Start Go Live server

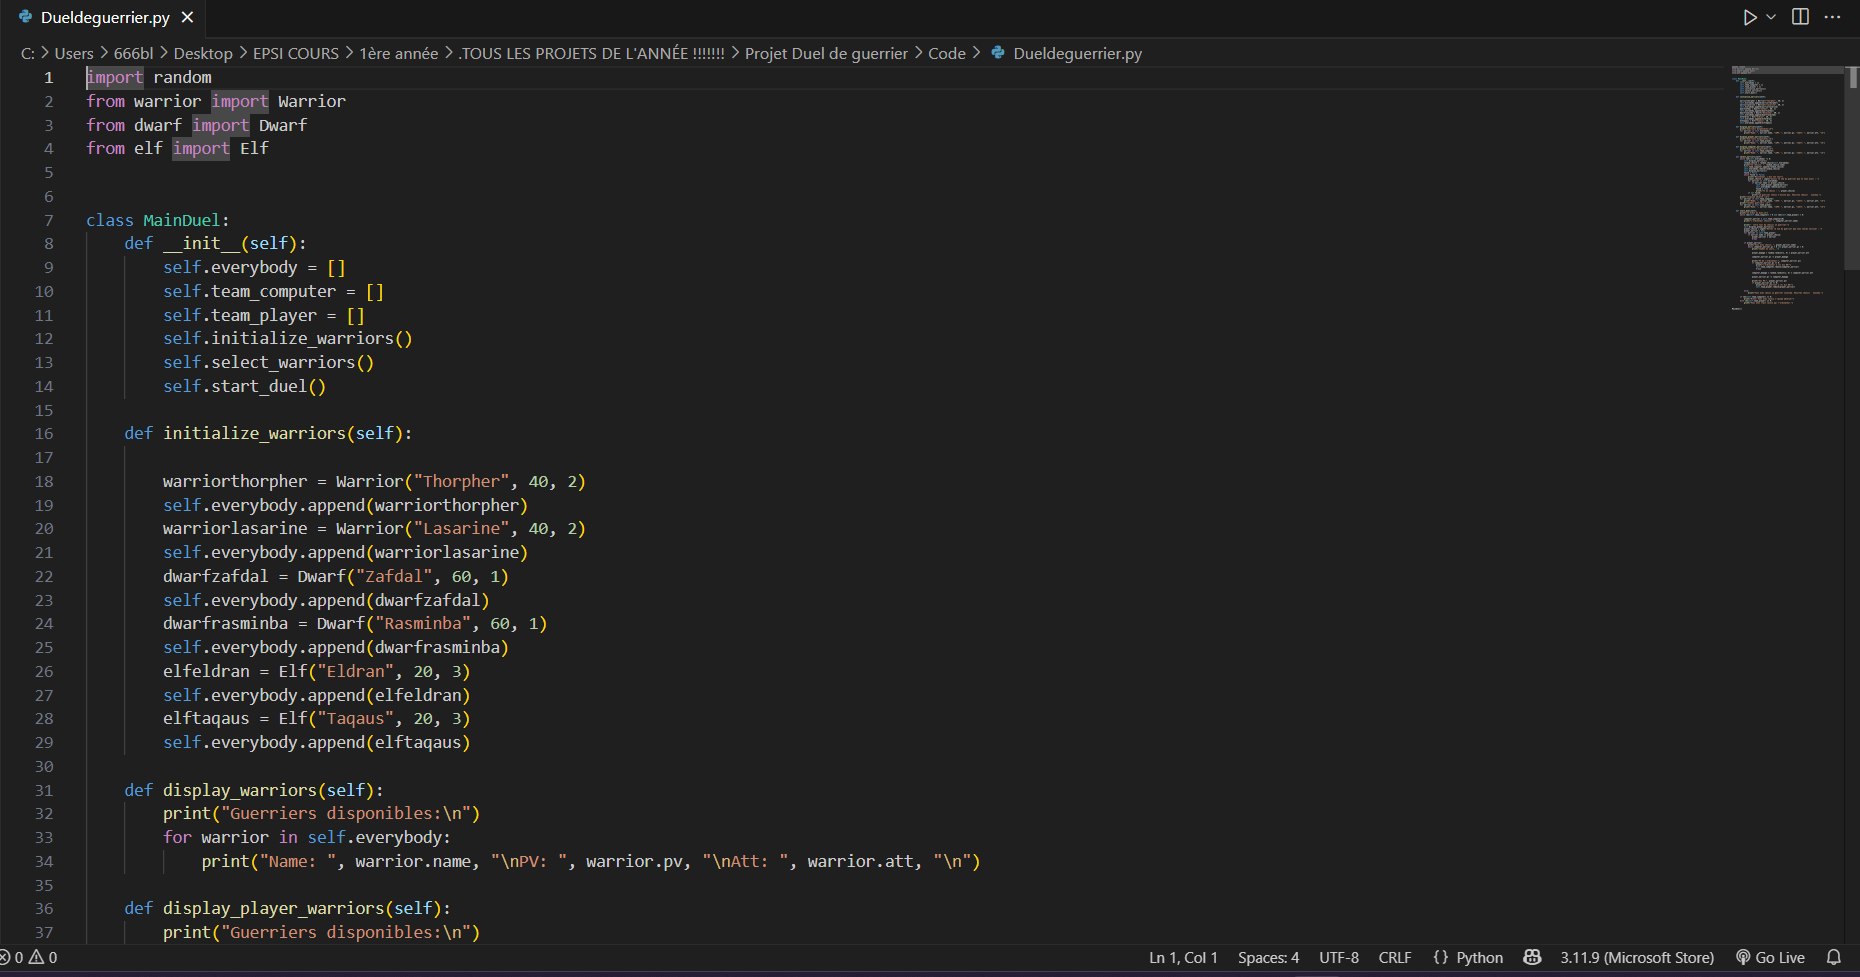click(1770, 957)
